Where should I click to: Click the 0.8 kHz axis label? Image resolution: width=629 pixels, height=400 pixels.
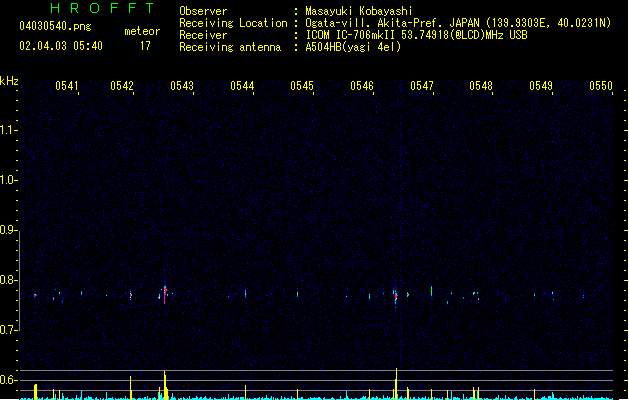coord(8,280)
